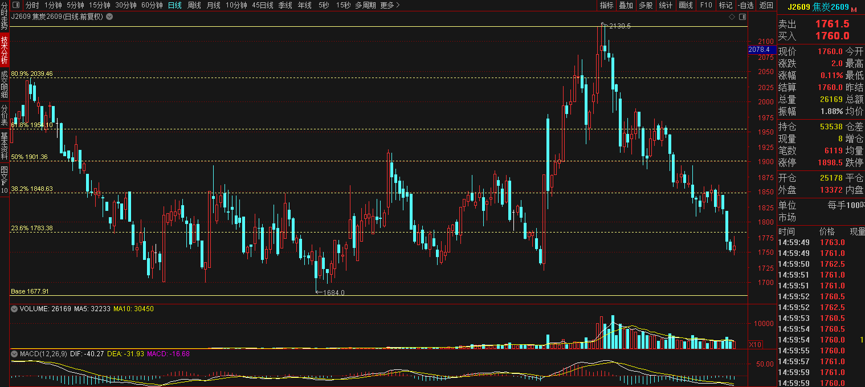Image resolution: width=865 pixels, height=387 pixels.
Task: Click the MA5: 32233 volume label
Action: coord(93,309)
